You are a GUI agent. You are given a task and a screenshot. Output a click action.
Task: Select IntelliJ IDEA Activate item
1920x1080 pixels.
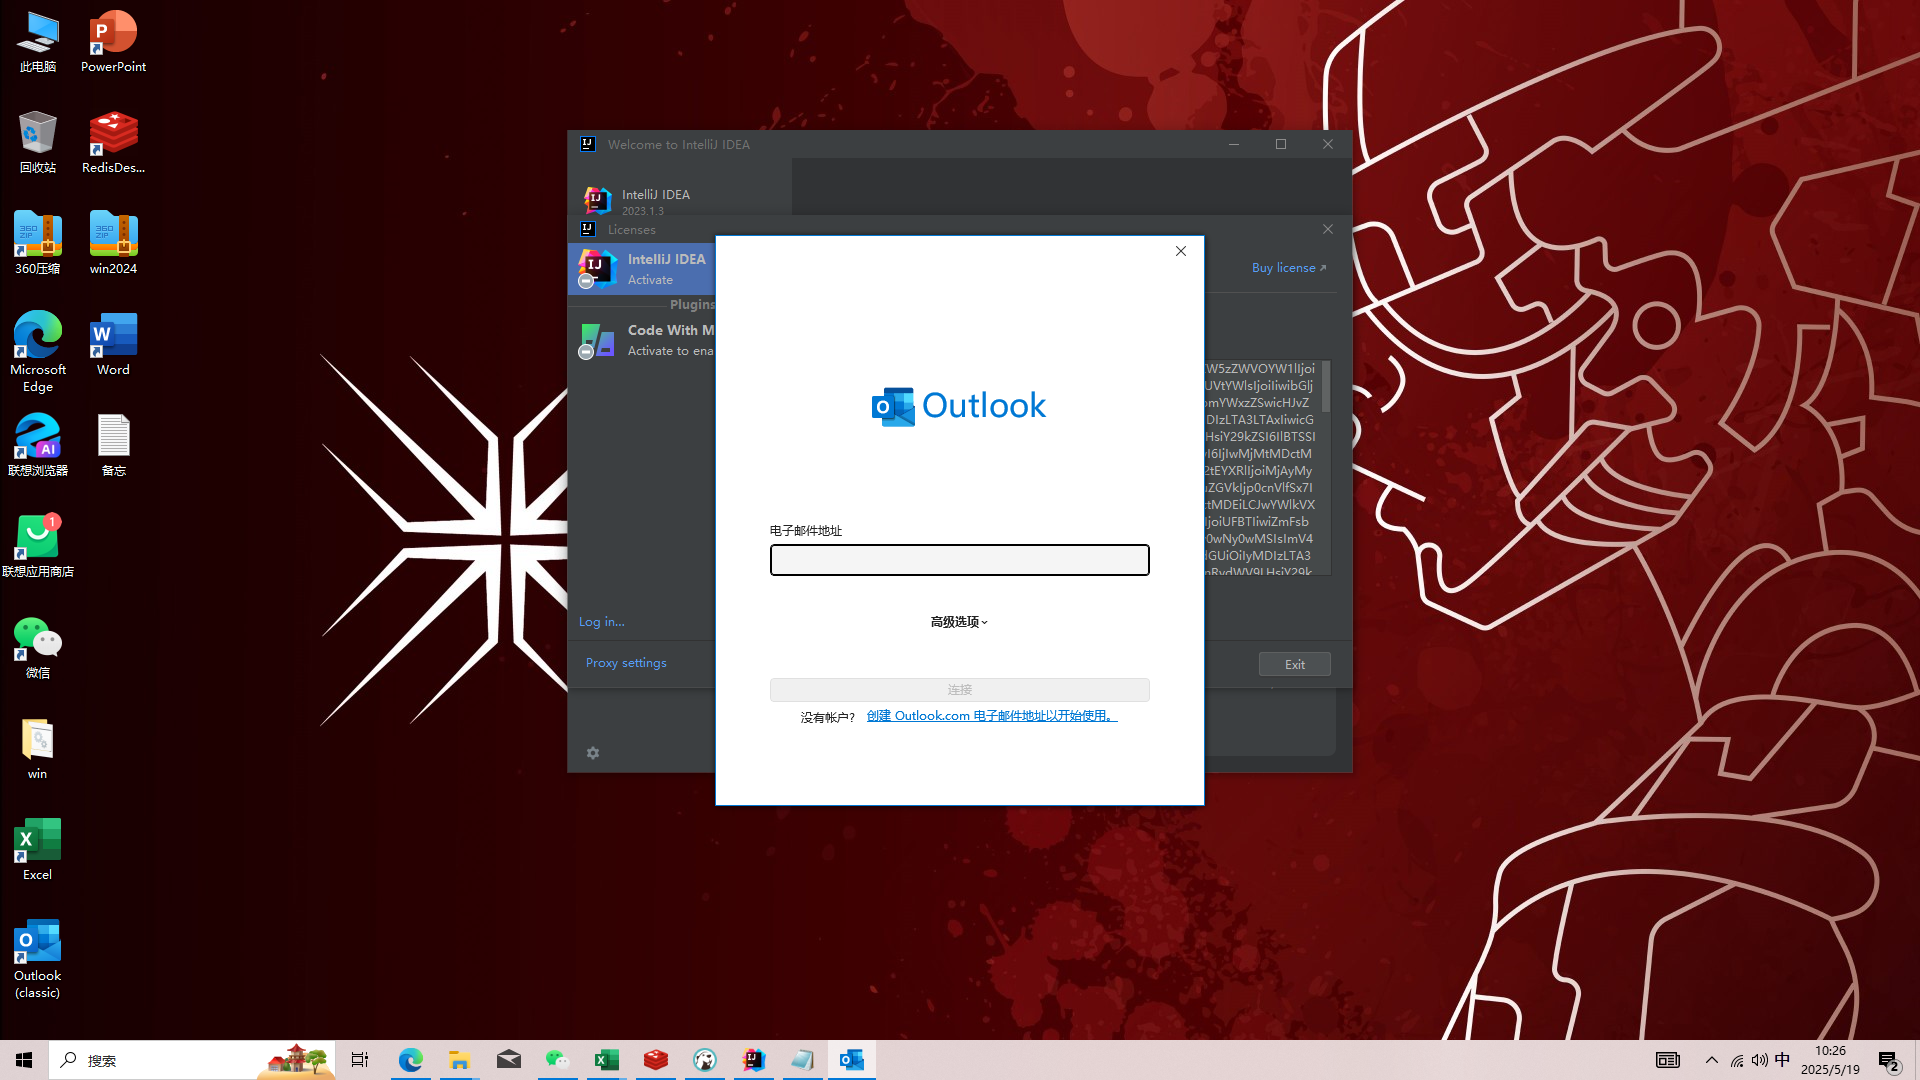coord(645,269)
